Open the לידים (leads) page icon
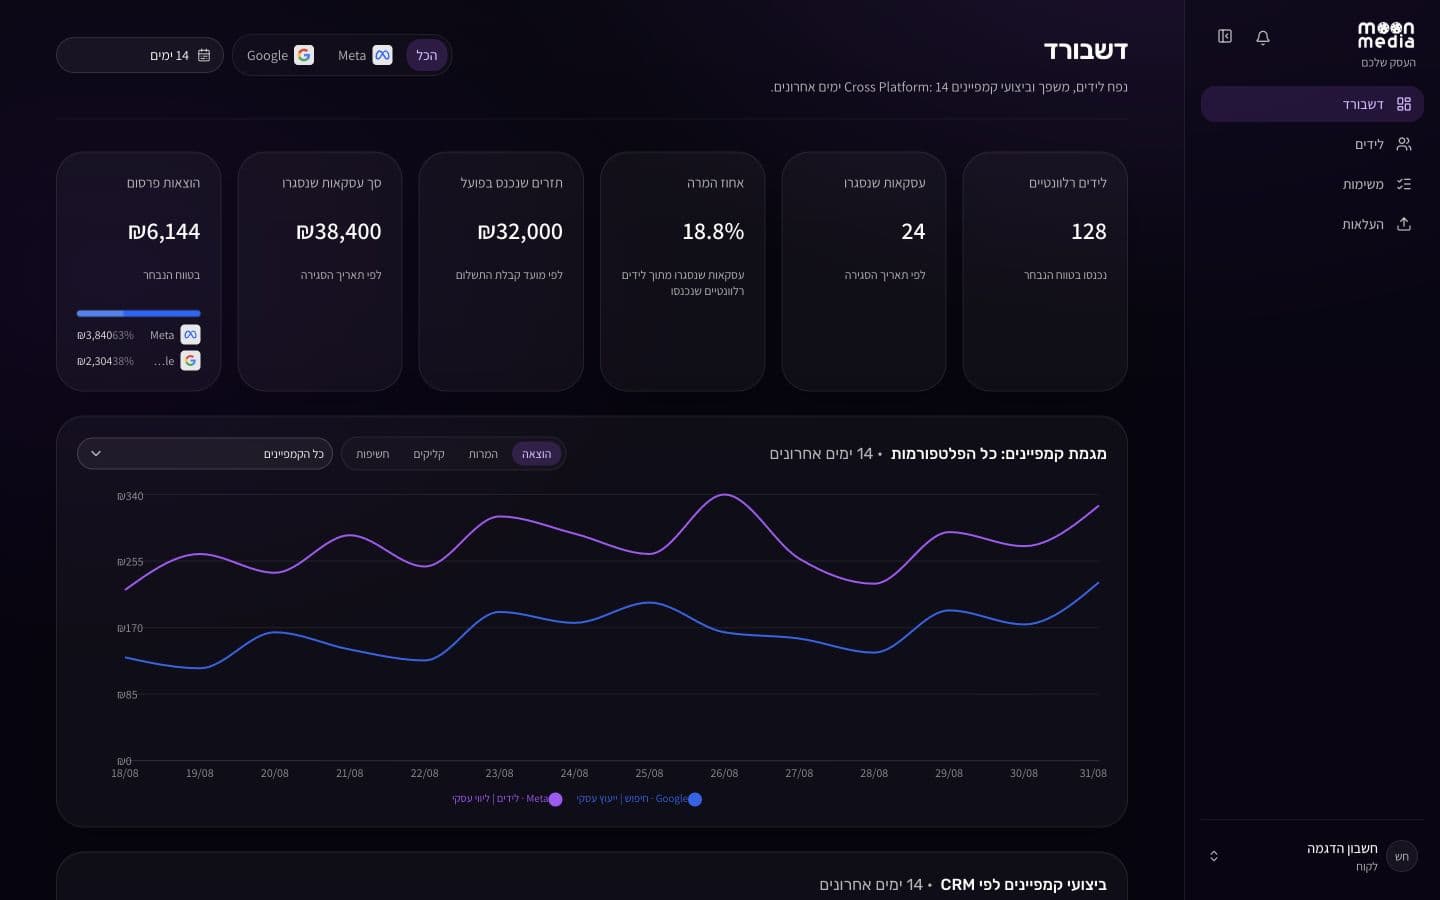The height and width of the screenshot is (900, 1440). pyautogui.click(x=1404, y=144)
